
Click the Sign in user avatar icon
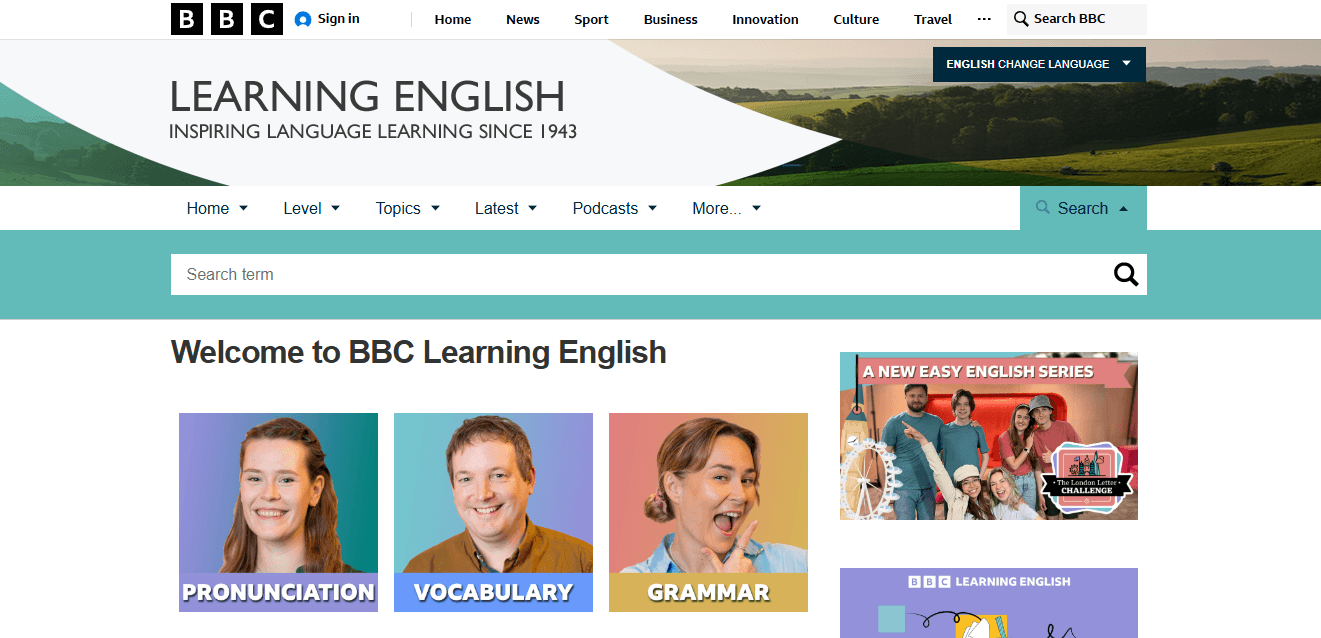tap(303, 19)
